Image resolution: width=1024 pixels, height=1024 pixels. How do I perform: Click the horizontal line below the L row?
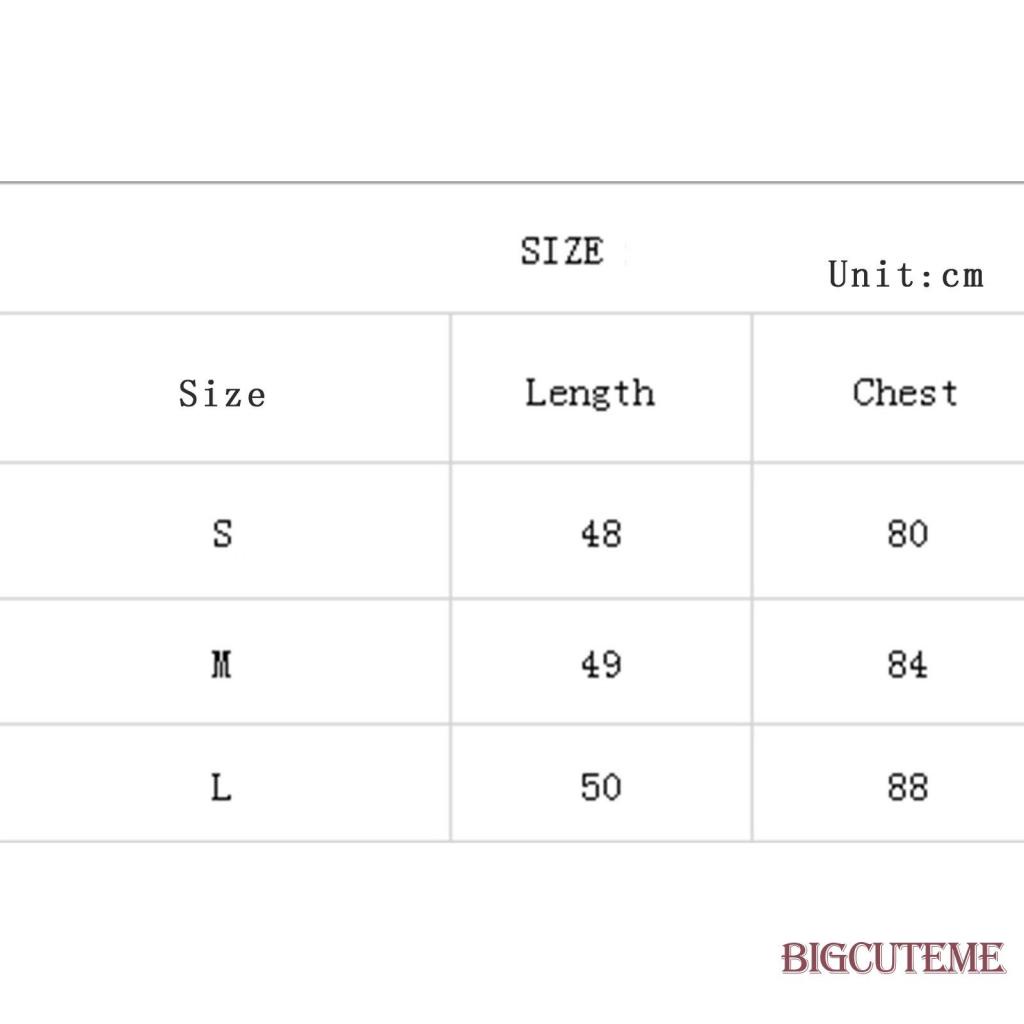[x=512, y=841]
